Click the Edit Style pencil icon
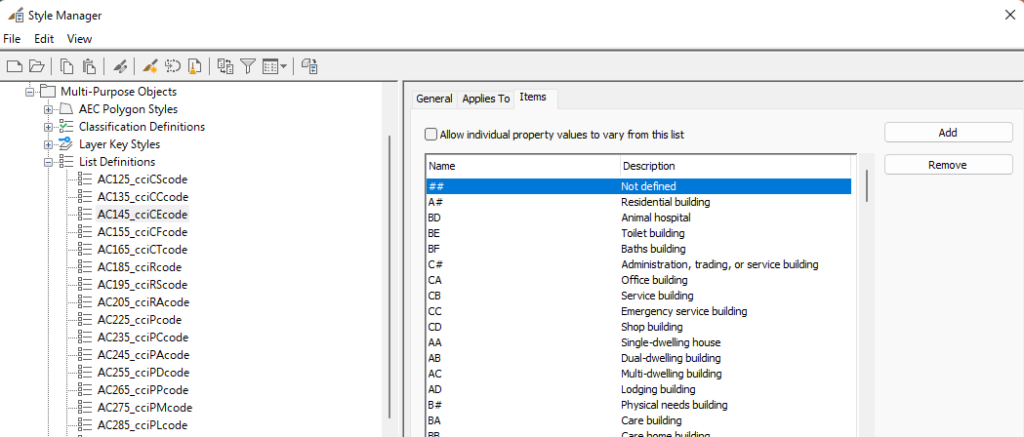1024x437 pixels. click(x=119, y=66)
